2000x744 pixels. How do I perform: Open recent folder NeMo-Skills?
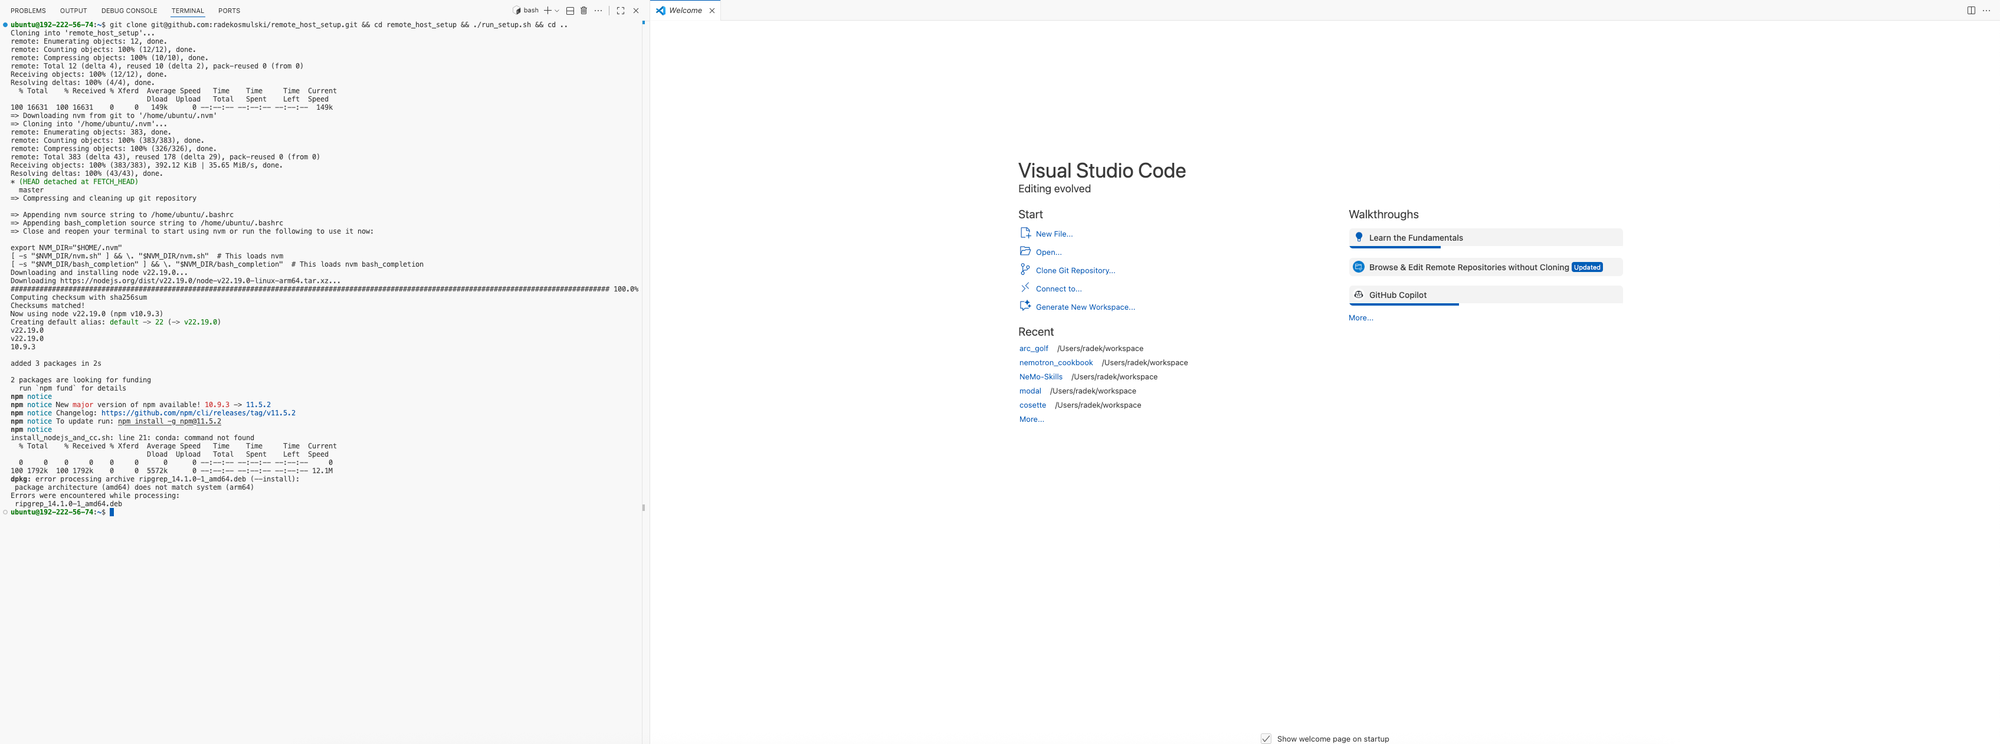point(1041,377)
